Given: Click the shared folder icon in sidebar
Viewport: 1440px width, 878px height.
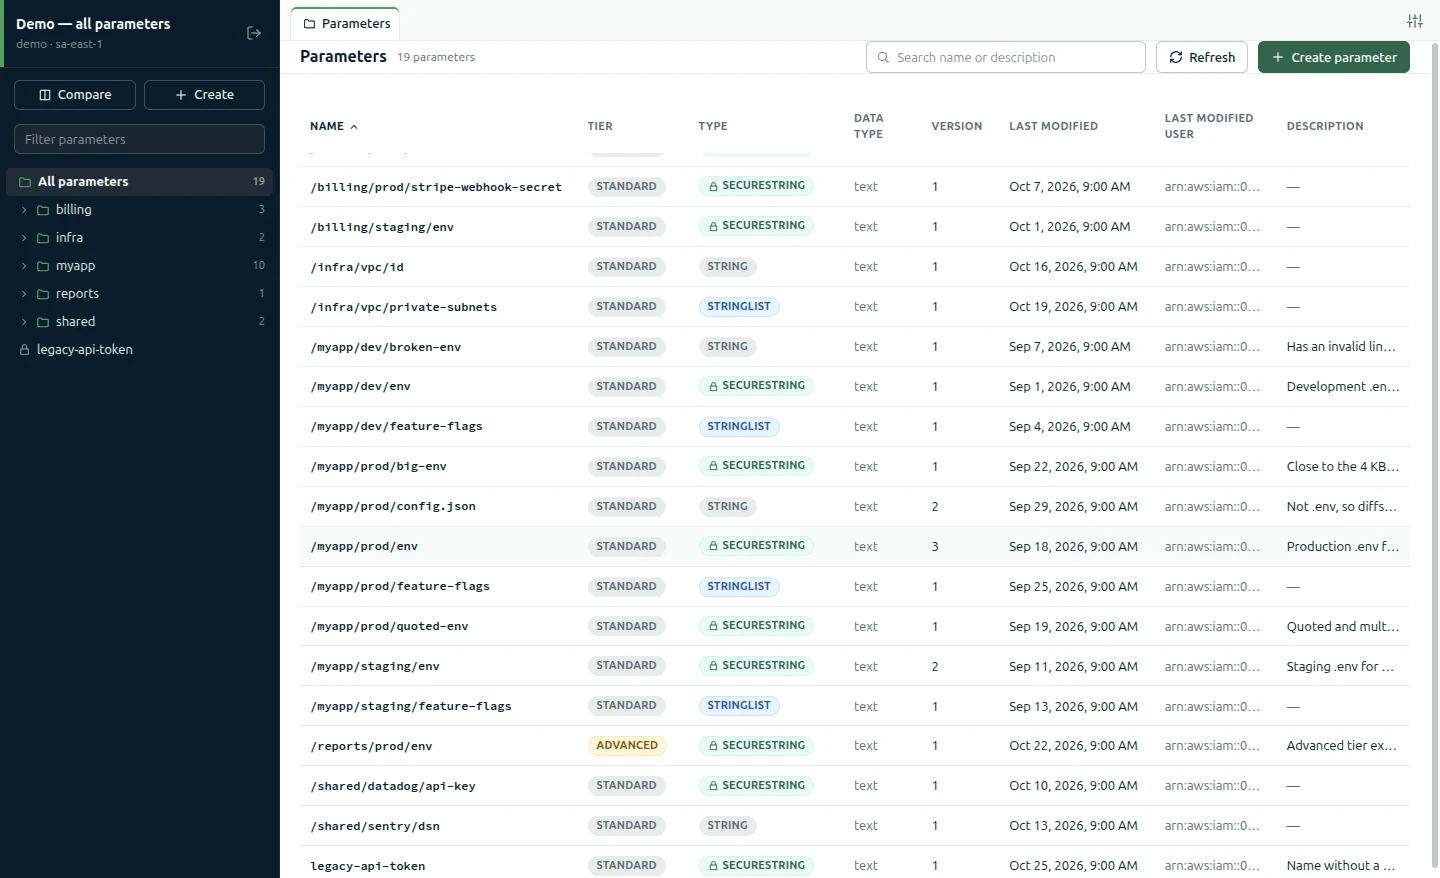Looking at the screenshot, I should [x=43, y=322].
